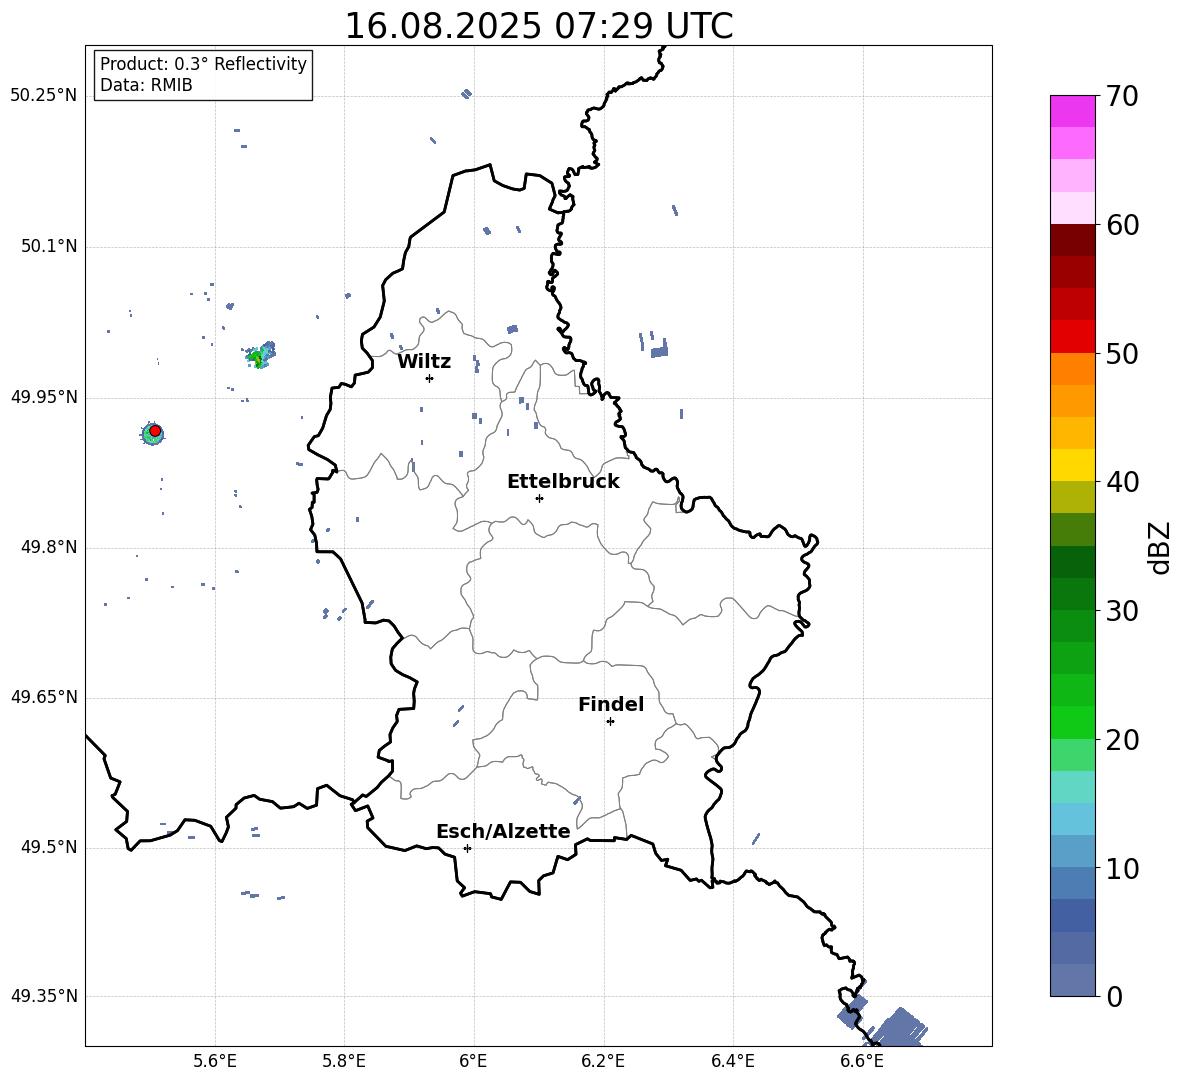Click the Product 0.3° Reflectivity info box
This screenshot has height=1081, width=1184.
coord(203,74)
